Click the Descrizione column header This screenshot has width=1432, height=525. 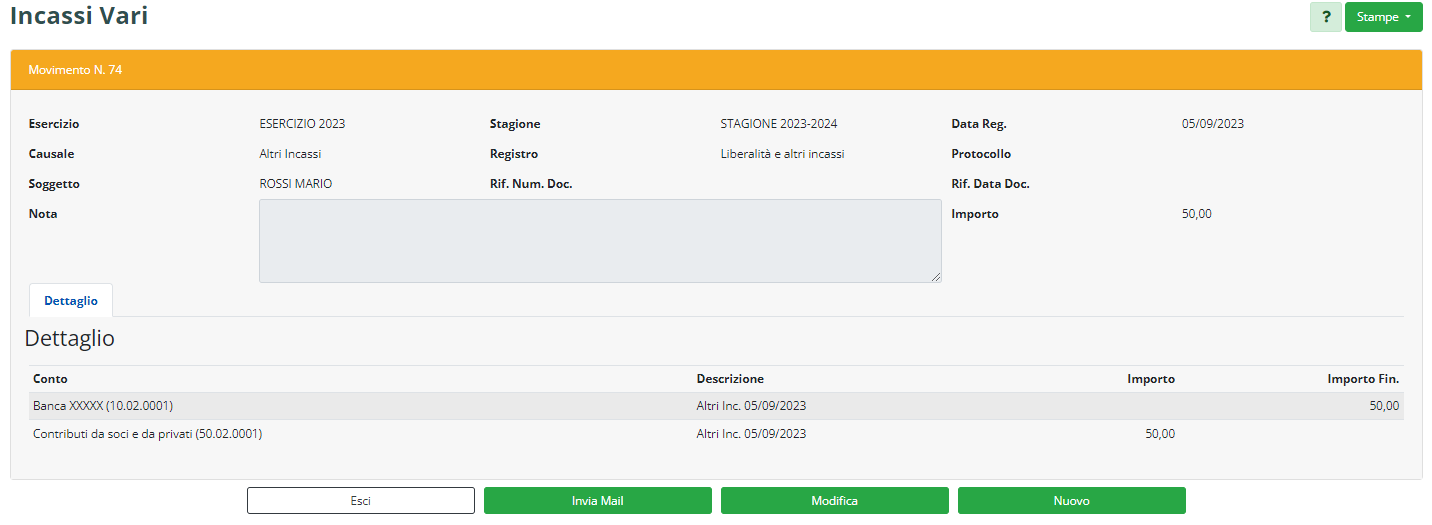click(730, 379)
